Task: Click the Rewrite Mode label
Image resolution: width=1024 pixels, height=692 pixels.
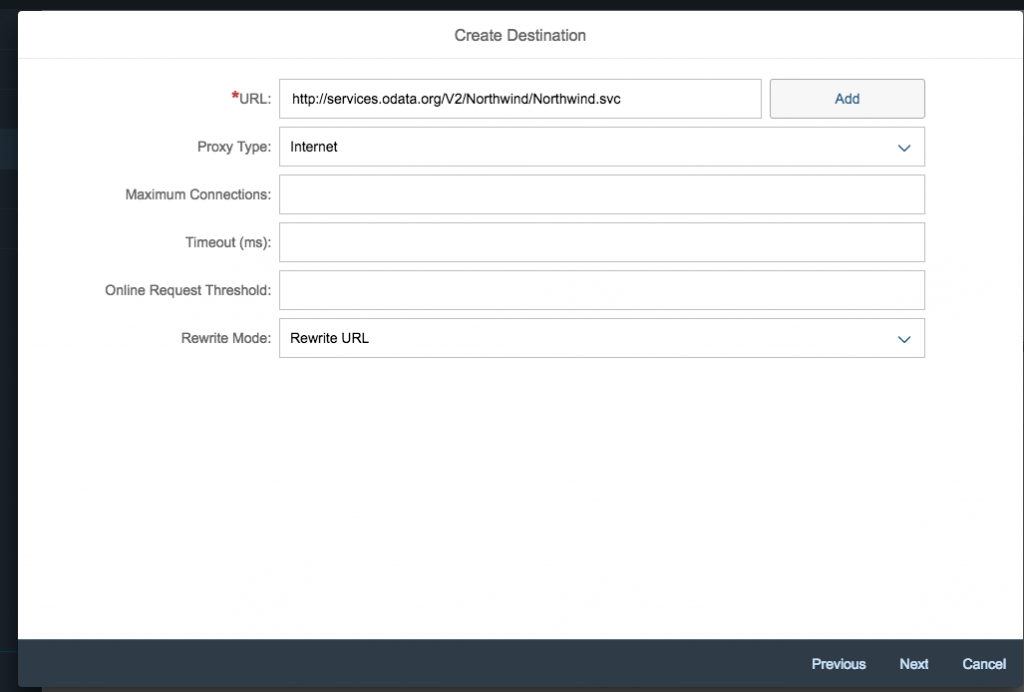Action: (226, 338)
